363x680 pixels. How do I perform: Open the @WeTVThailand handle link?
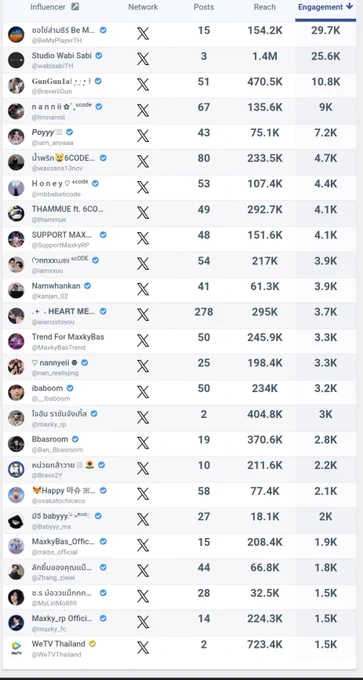[56, 654]
